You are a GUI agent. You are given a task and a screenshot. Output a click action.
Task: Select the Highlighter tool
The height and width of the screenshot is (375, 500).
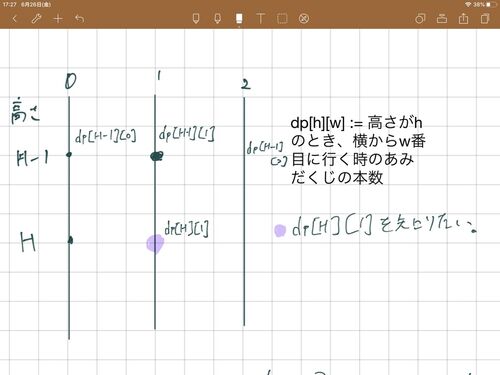(217, 18)
